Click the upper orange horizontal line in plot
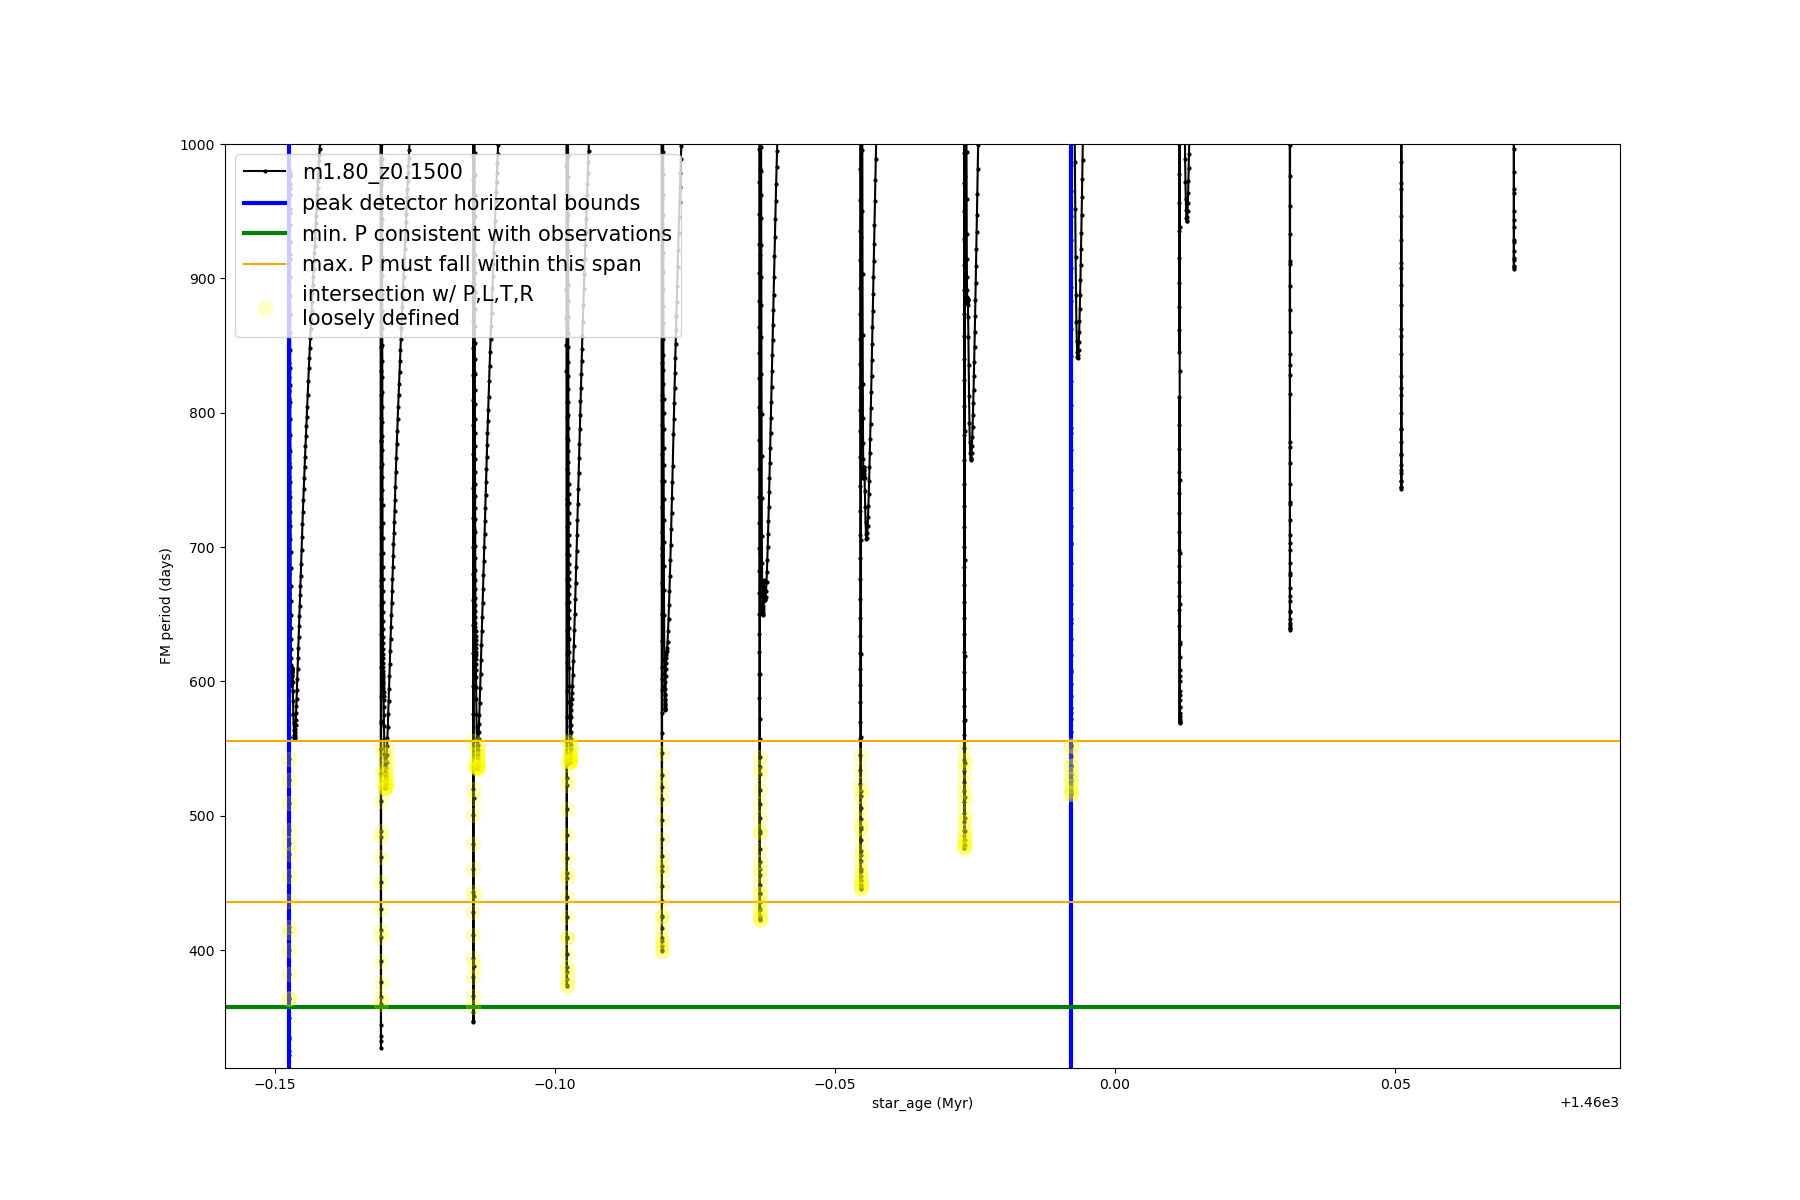1800x1200 pixels. 1300,741
